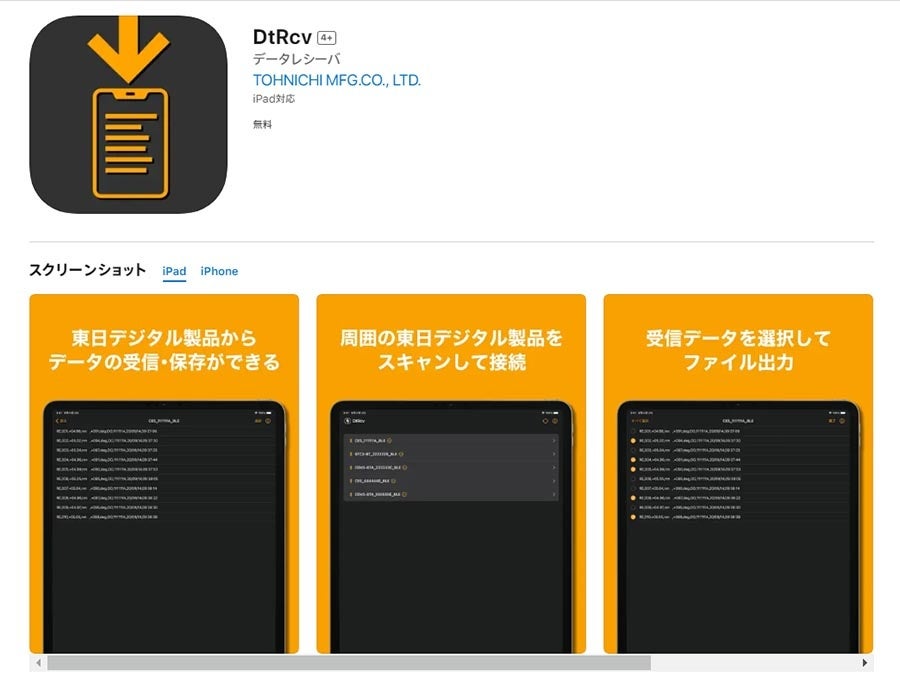Click the right scroll arrow
The width and height of the screenshot is (900, 677).
tap(865, 663)
